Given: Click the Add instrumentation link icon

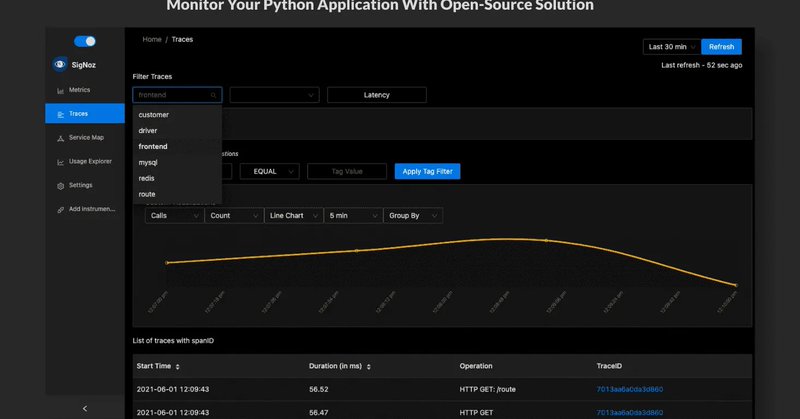Looking at the screenshot, I should tap(60, 210).
